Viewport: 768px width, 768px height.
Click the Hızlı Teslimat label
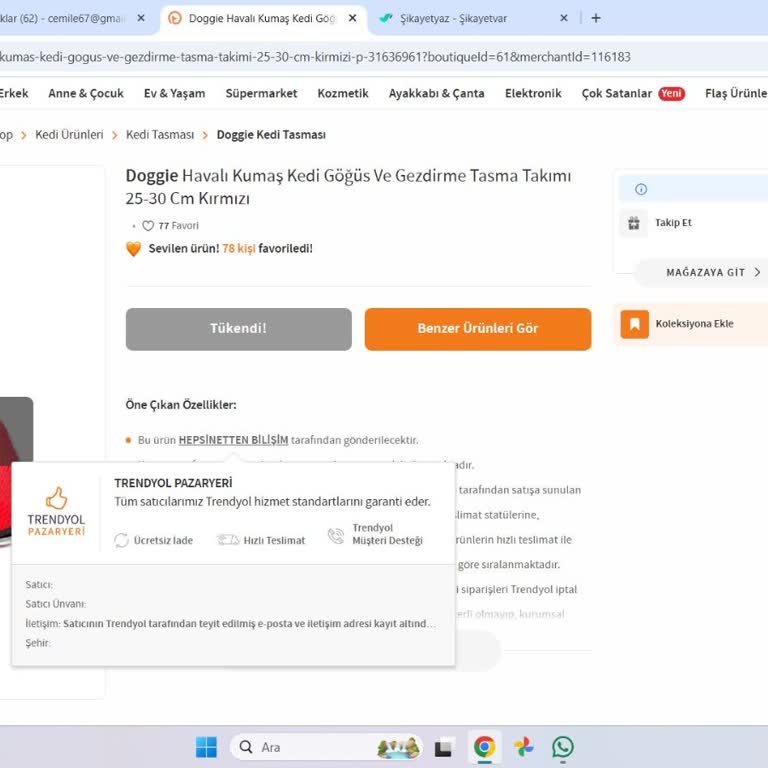tap(274, 540)
